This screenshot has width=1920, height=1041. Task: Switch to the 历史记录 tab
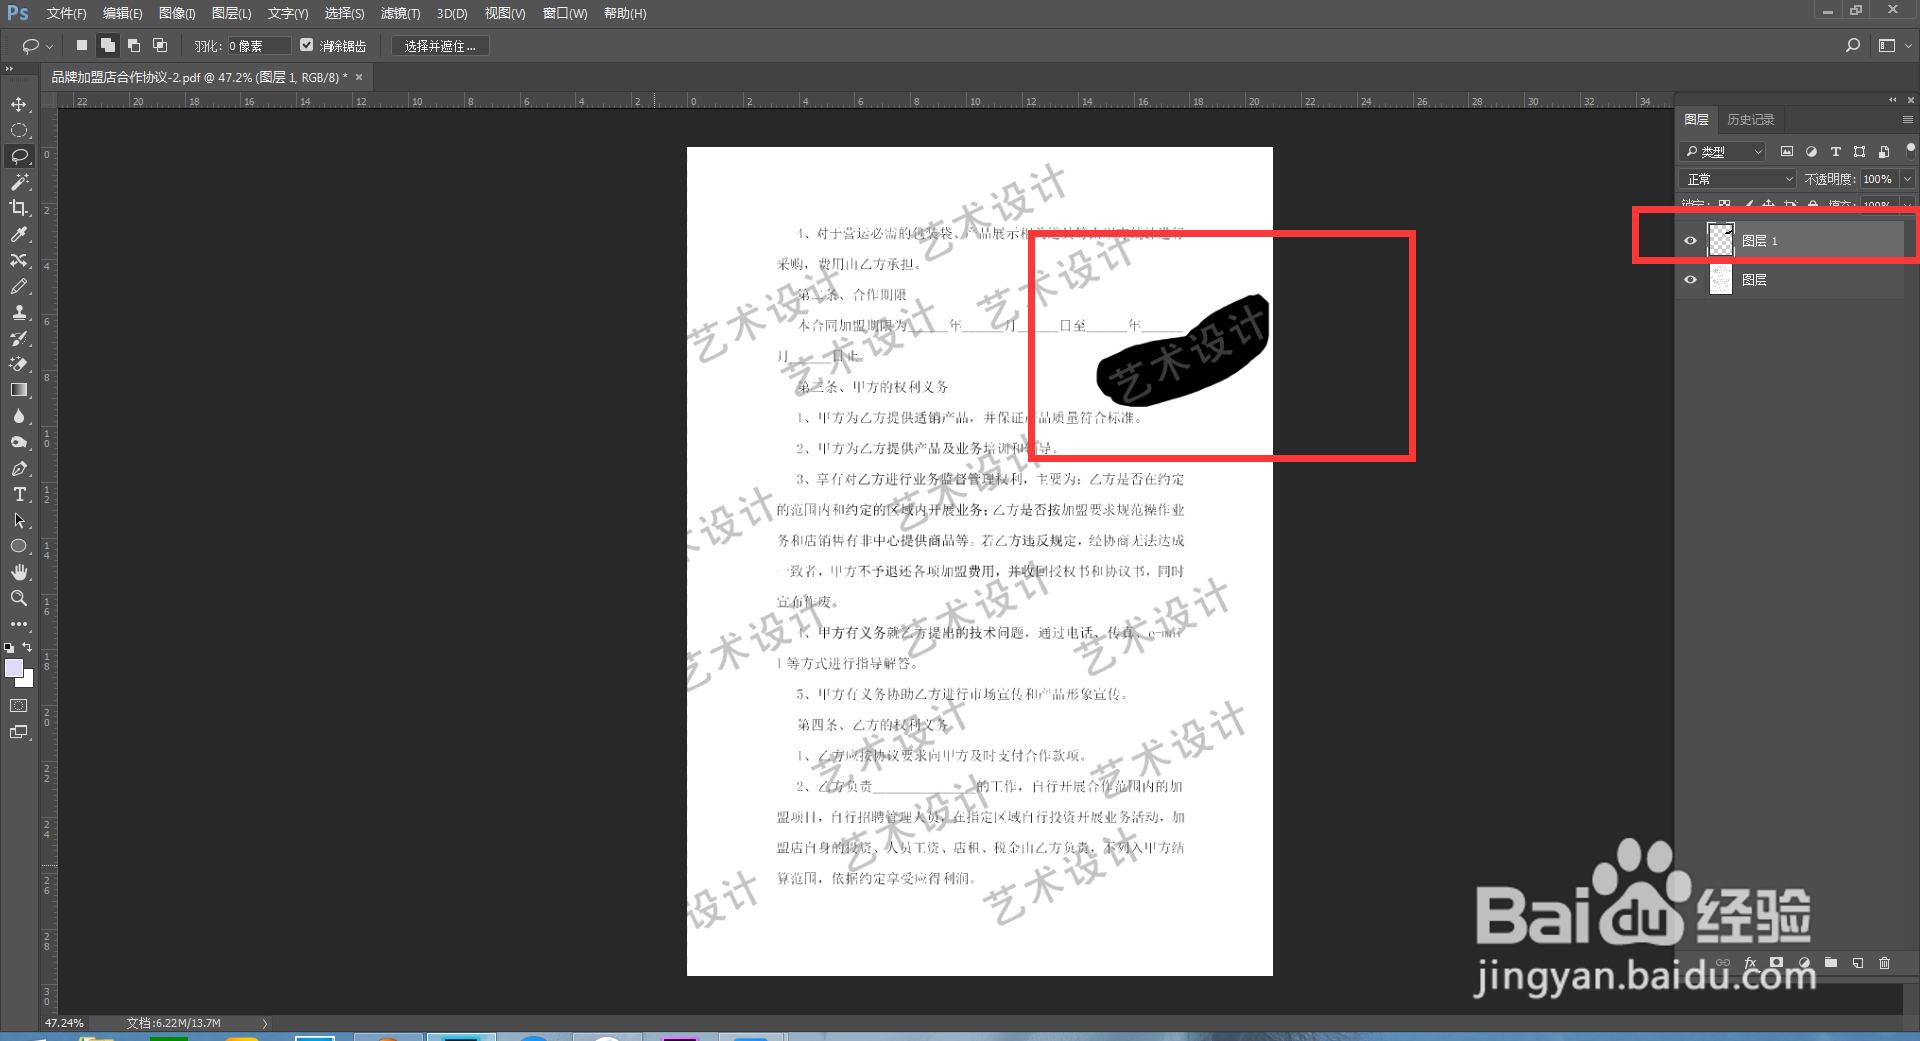pyautogui.click(x=1750, y=120)
